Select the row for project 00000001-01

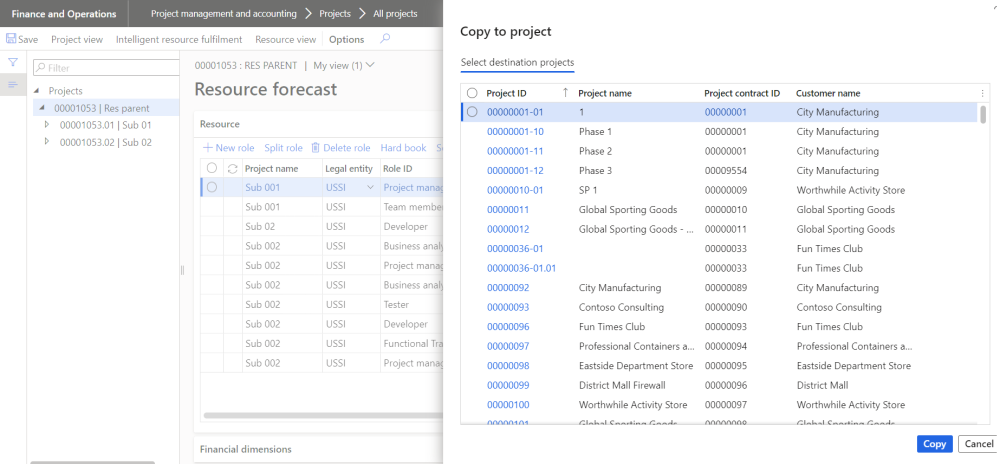472,112
